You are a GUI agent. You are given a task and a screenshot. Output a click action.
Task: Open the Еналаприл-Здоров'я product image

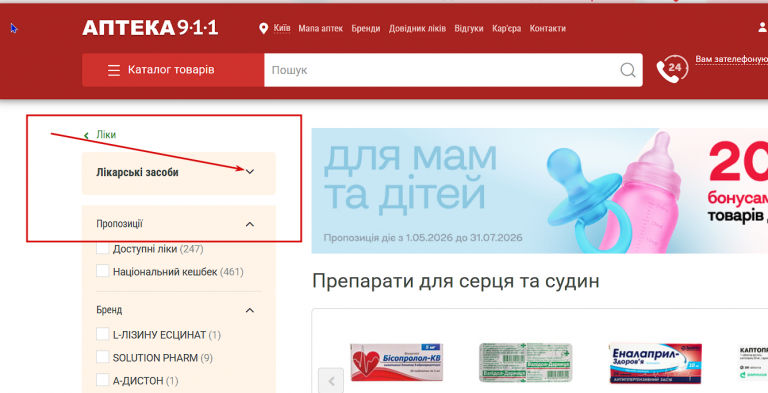(x=655, y=363)
